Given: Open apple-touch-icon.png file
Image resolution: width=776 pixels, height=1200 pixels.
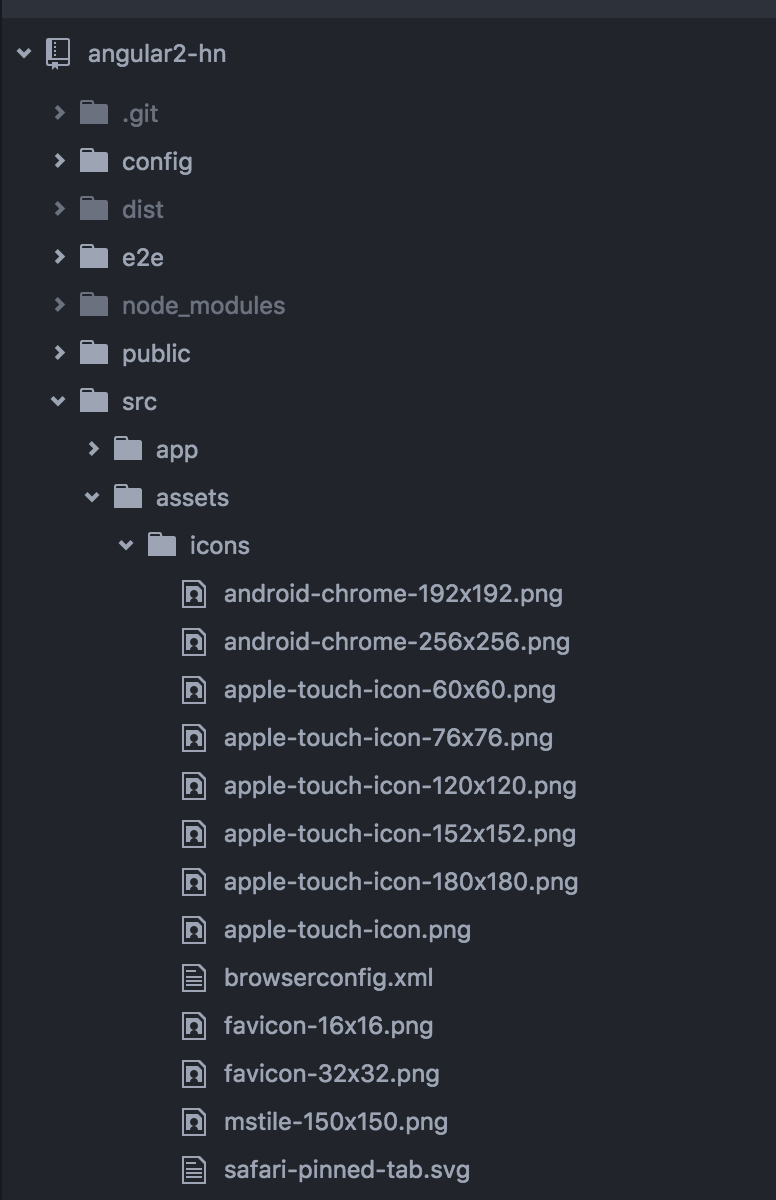Looking at the screenshot, I should click(x=347, y=930).
